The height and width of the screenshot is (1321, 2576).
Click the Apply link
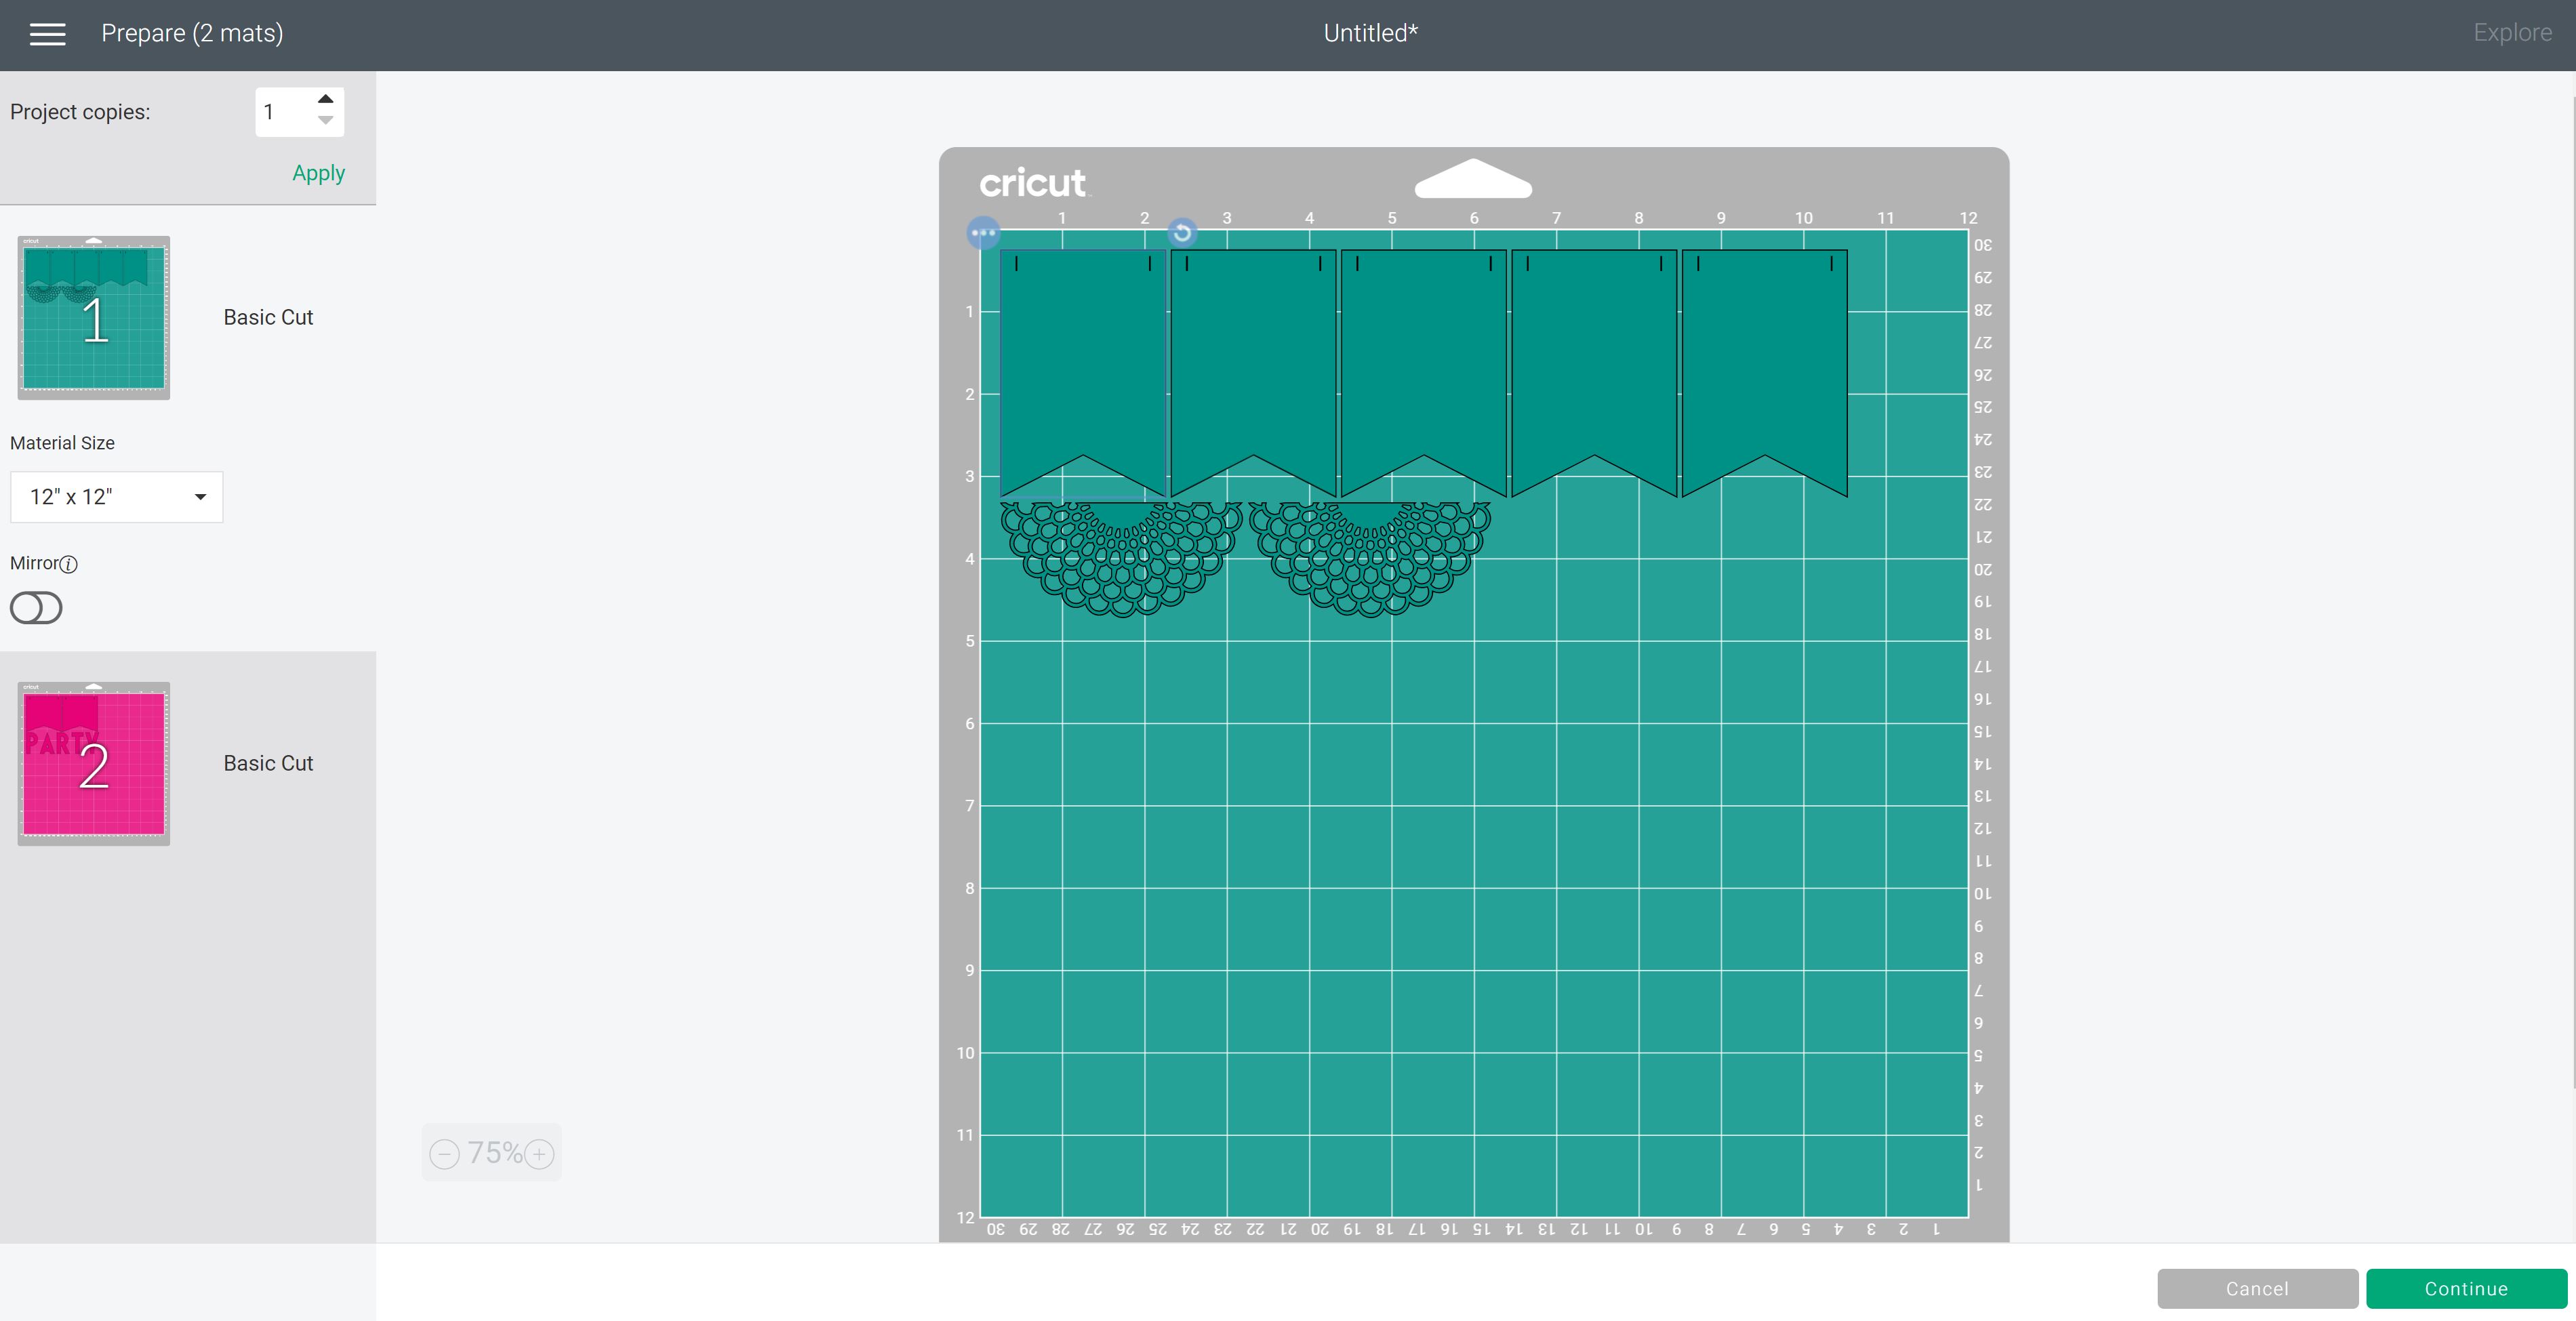(x=318, y=173)
